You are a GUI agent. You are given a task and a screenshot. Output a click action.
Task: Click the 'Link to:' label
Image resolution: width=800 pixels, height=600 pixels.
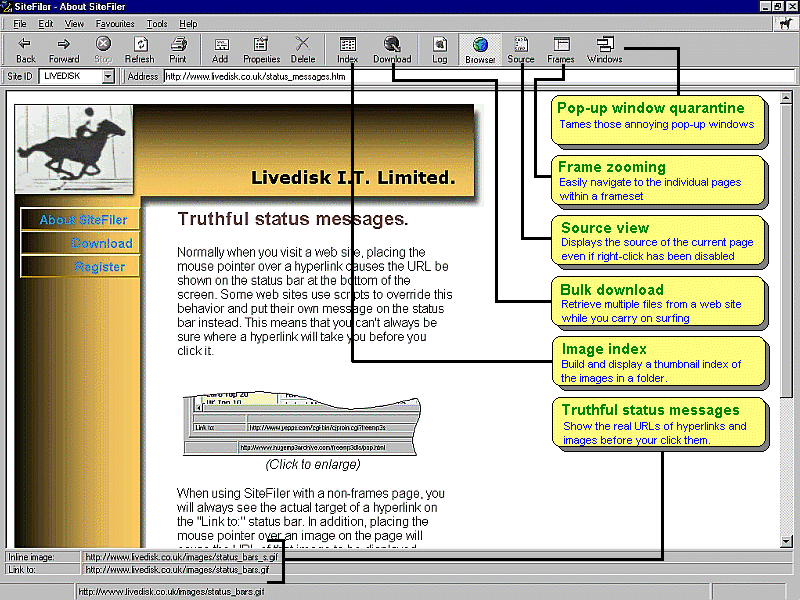pyautogui.click(x=22, y=569)
